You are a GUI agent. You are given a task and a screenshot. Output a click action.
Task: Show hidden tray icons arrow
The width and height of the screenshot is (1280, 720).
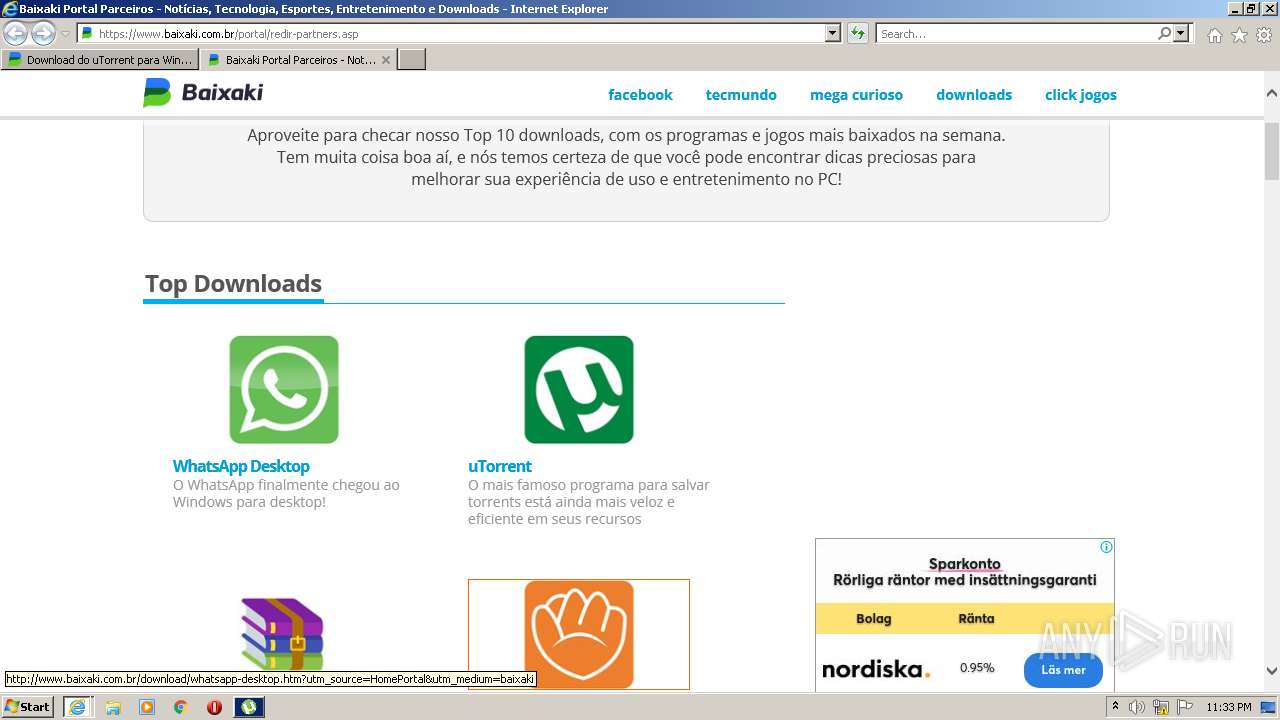[1115, 707]
